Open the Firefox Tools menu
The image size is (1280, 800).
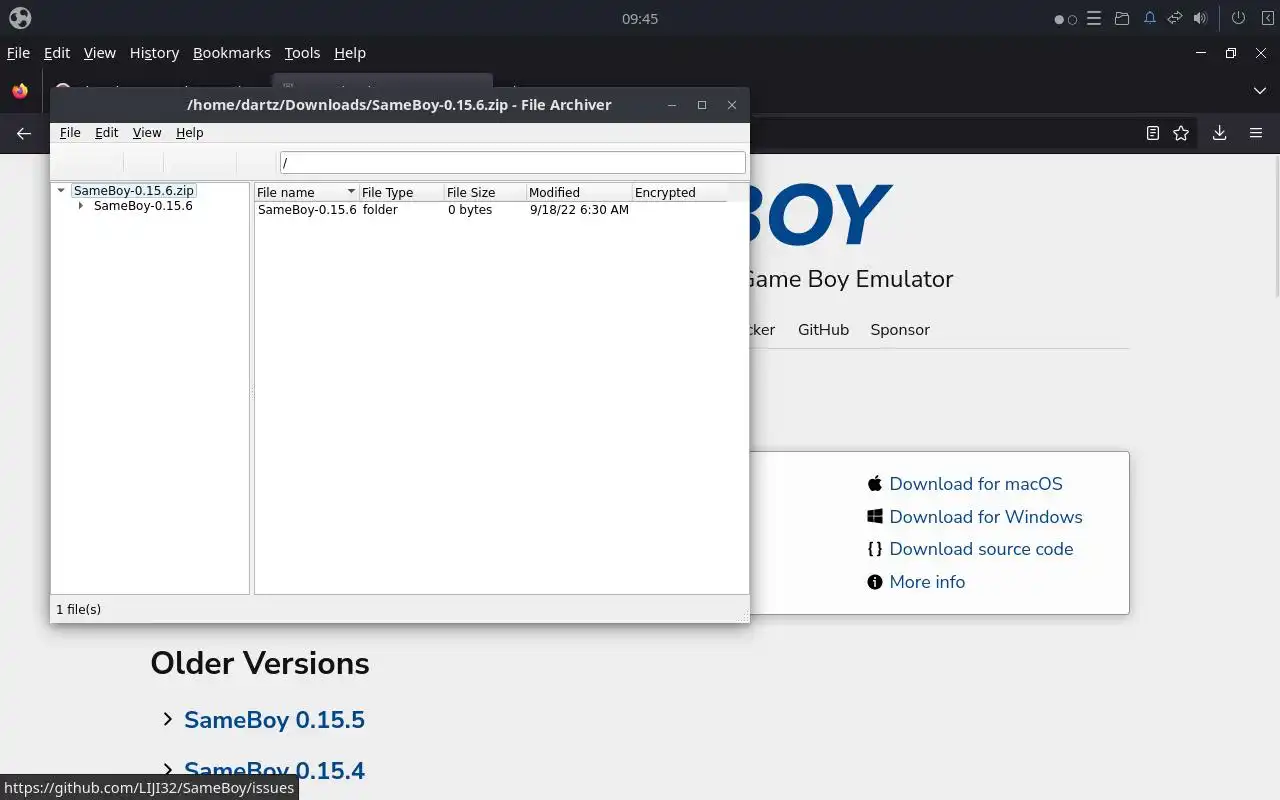pos(302,53)
